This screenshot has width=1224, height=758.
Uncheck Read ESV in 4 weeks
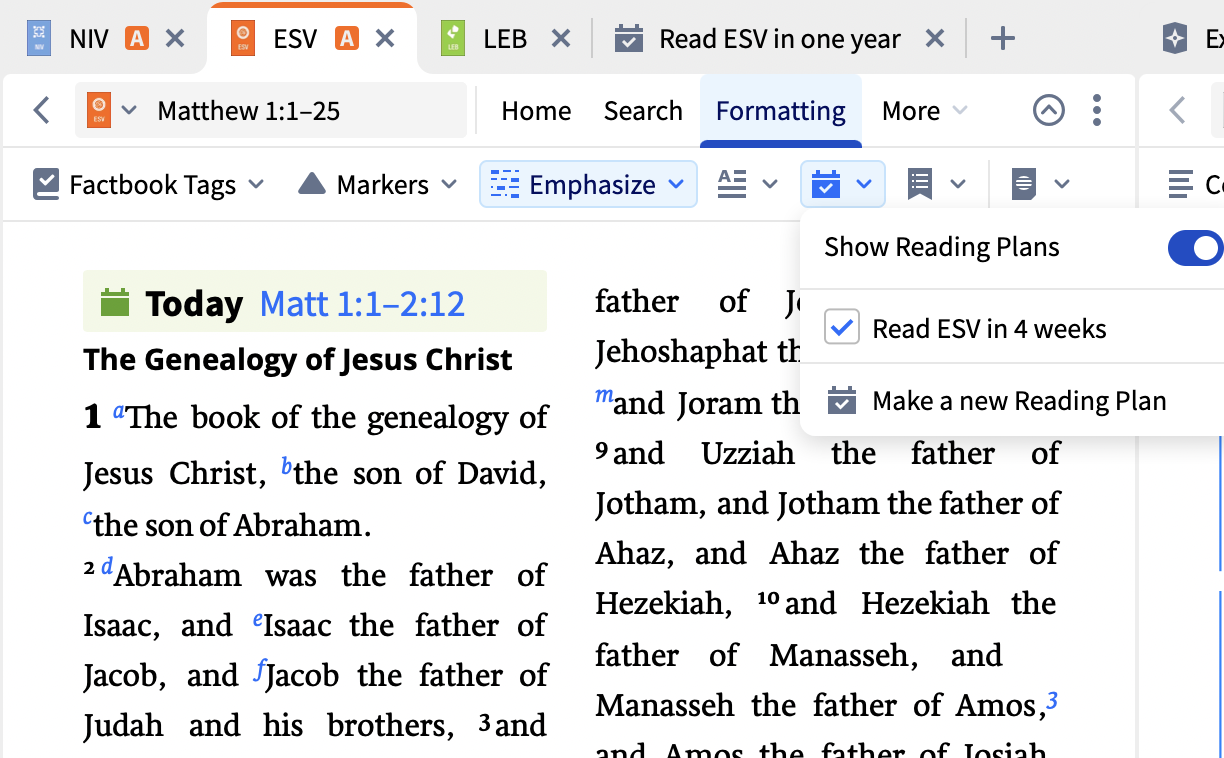[842, 326]
